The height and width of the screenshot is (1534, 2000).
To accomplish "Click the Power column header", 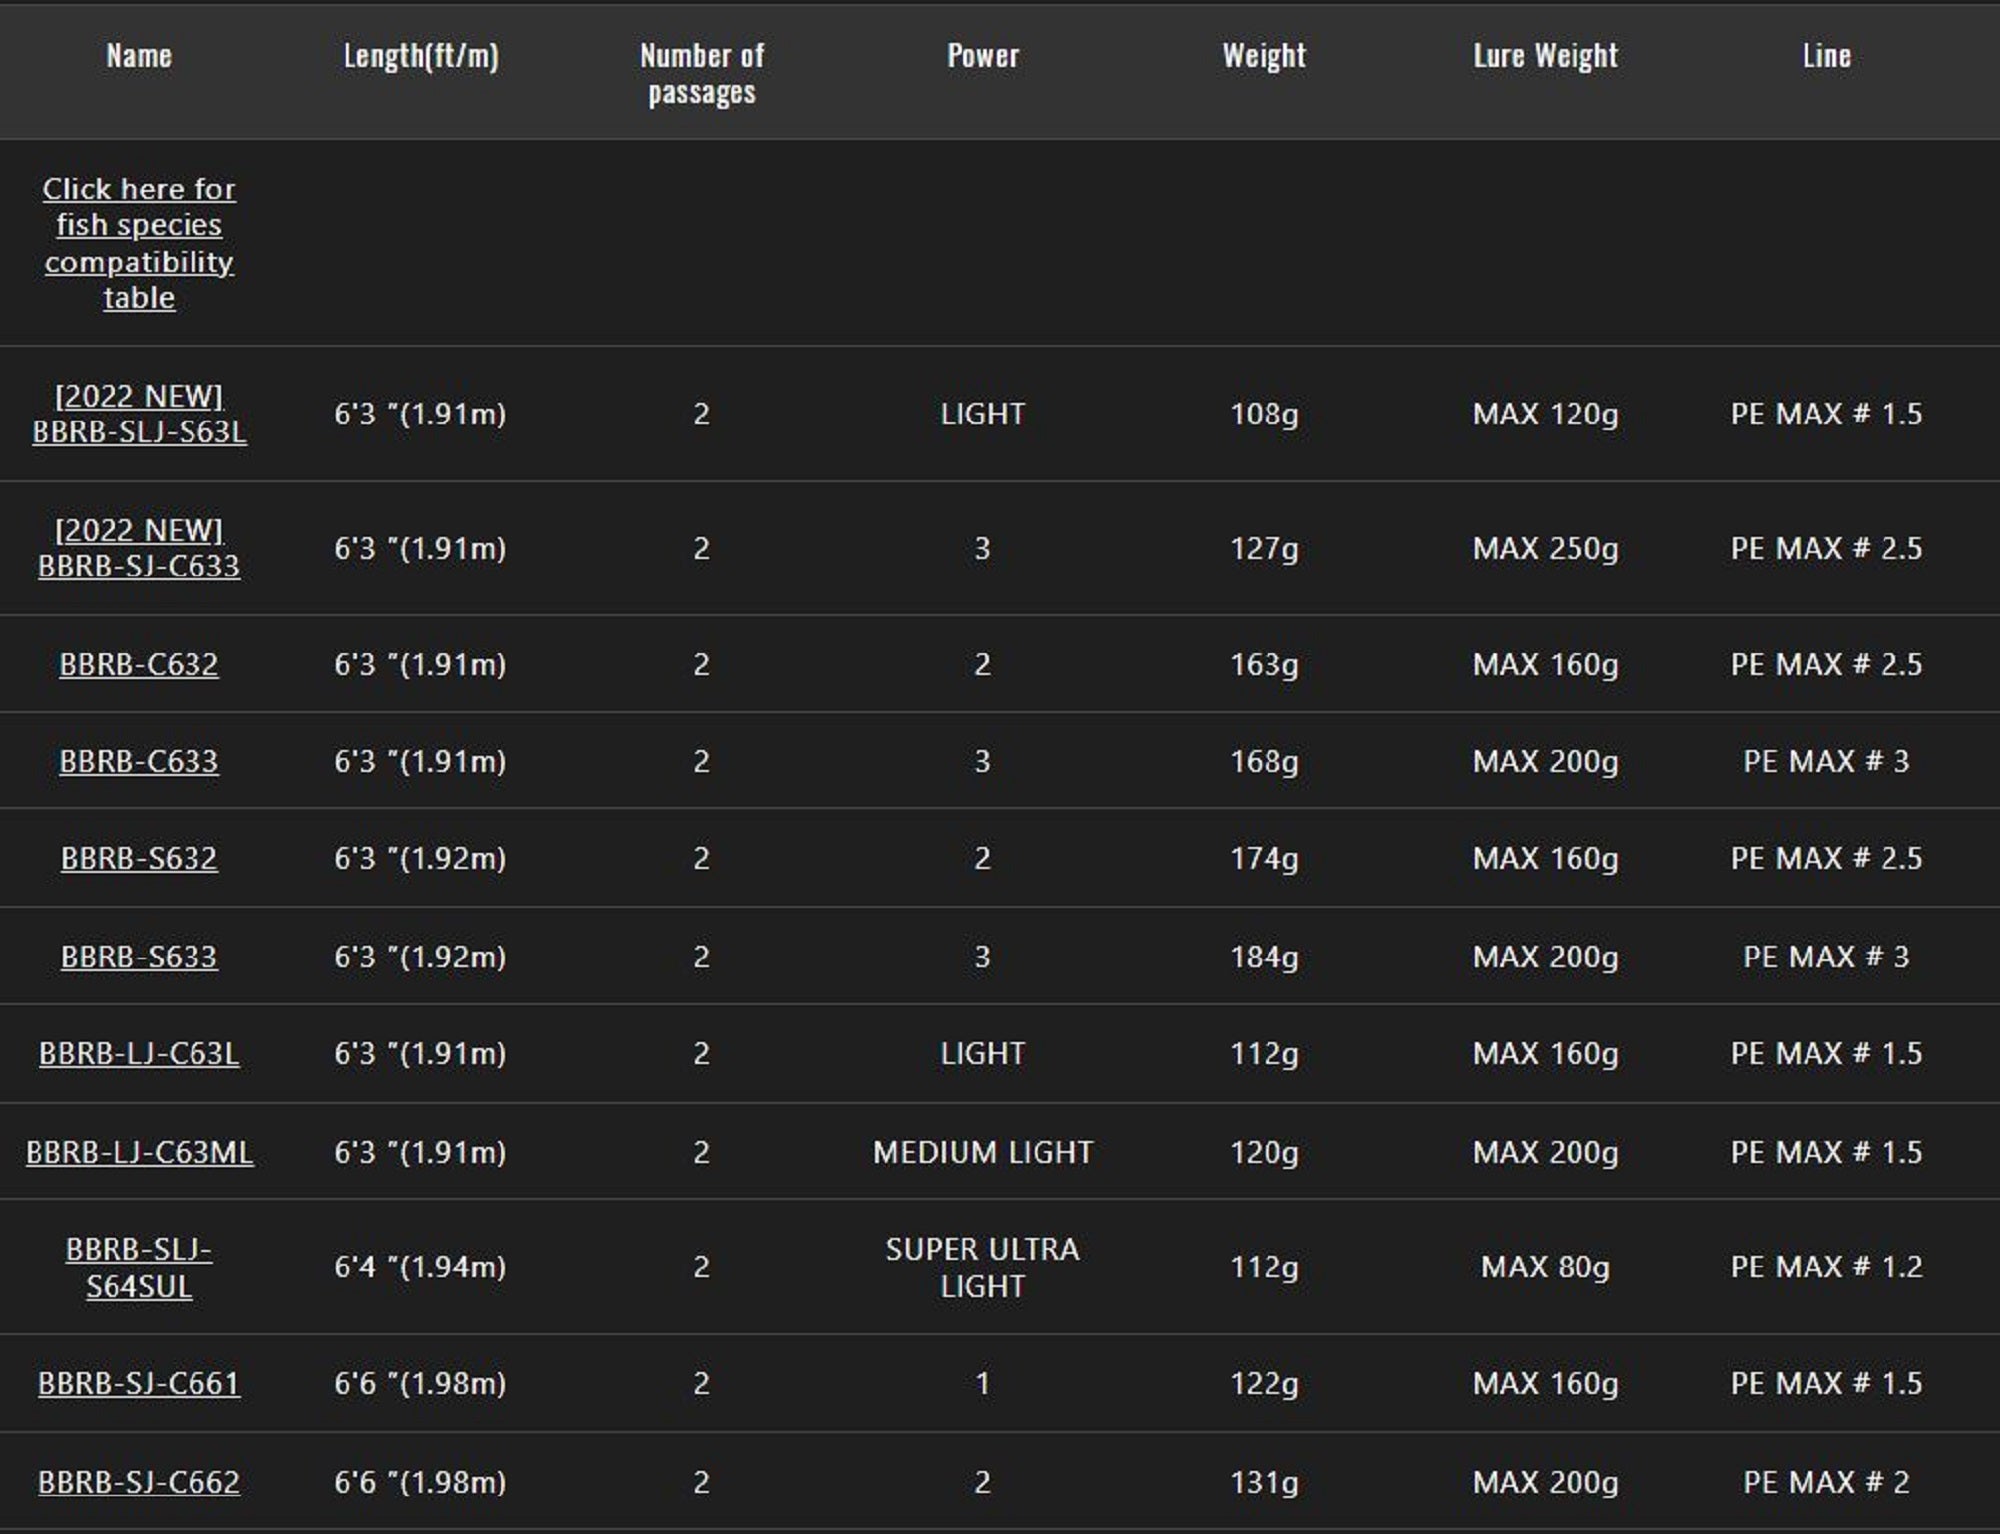I will (x=983, y=56).
